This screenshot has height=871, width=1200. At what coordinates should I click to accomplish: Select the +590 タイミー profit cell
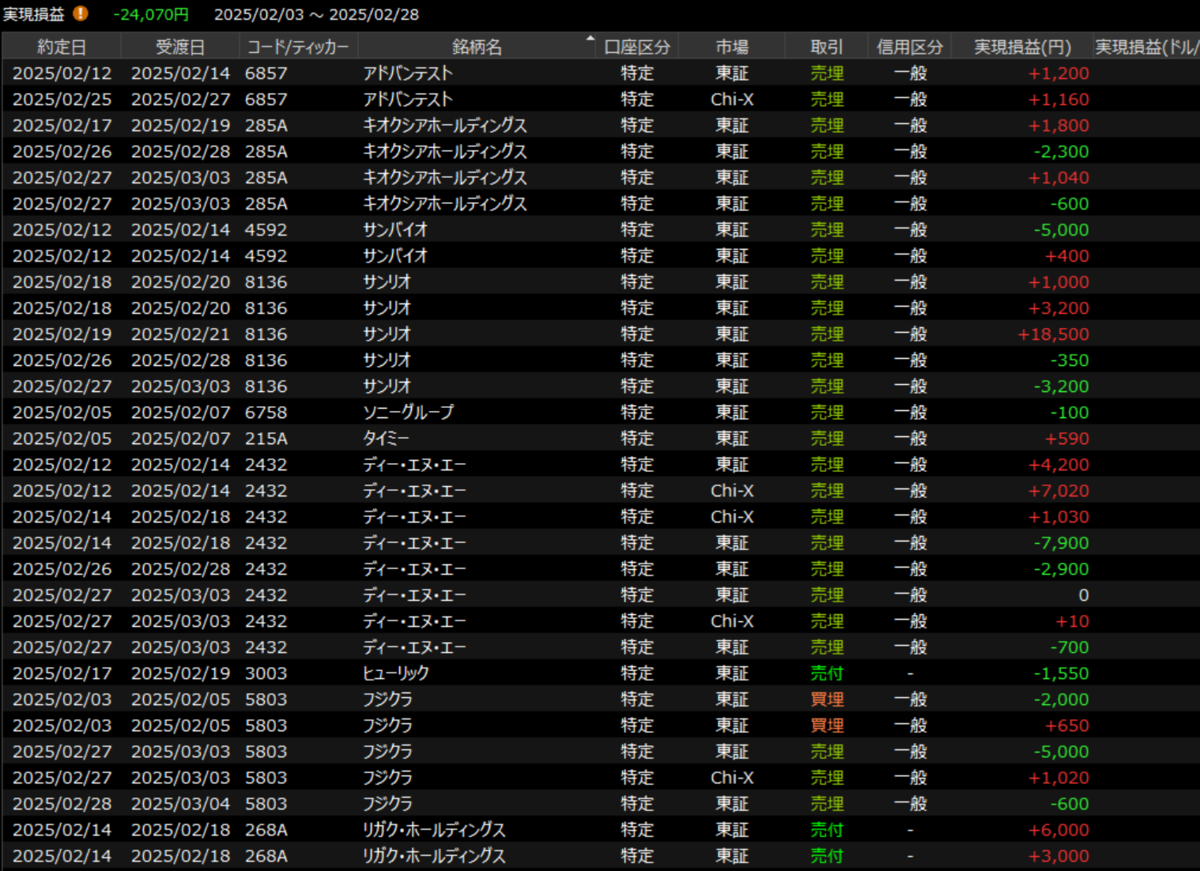coord(1067,438)
